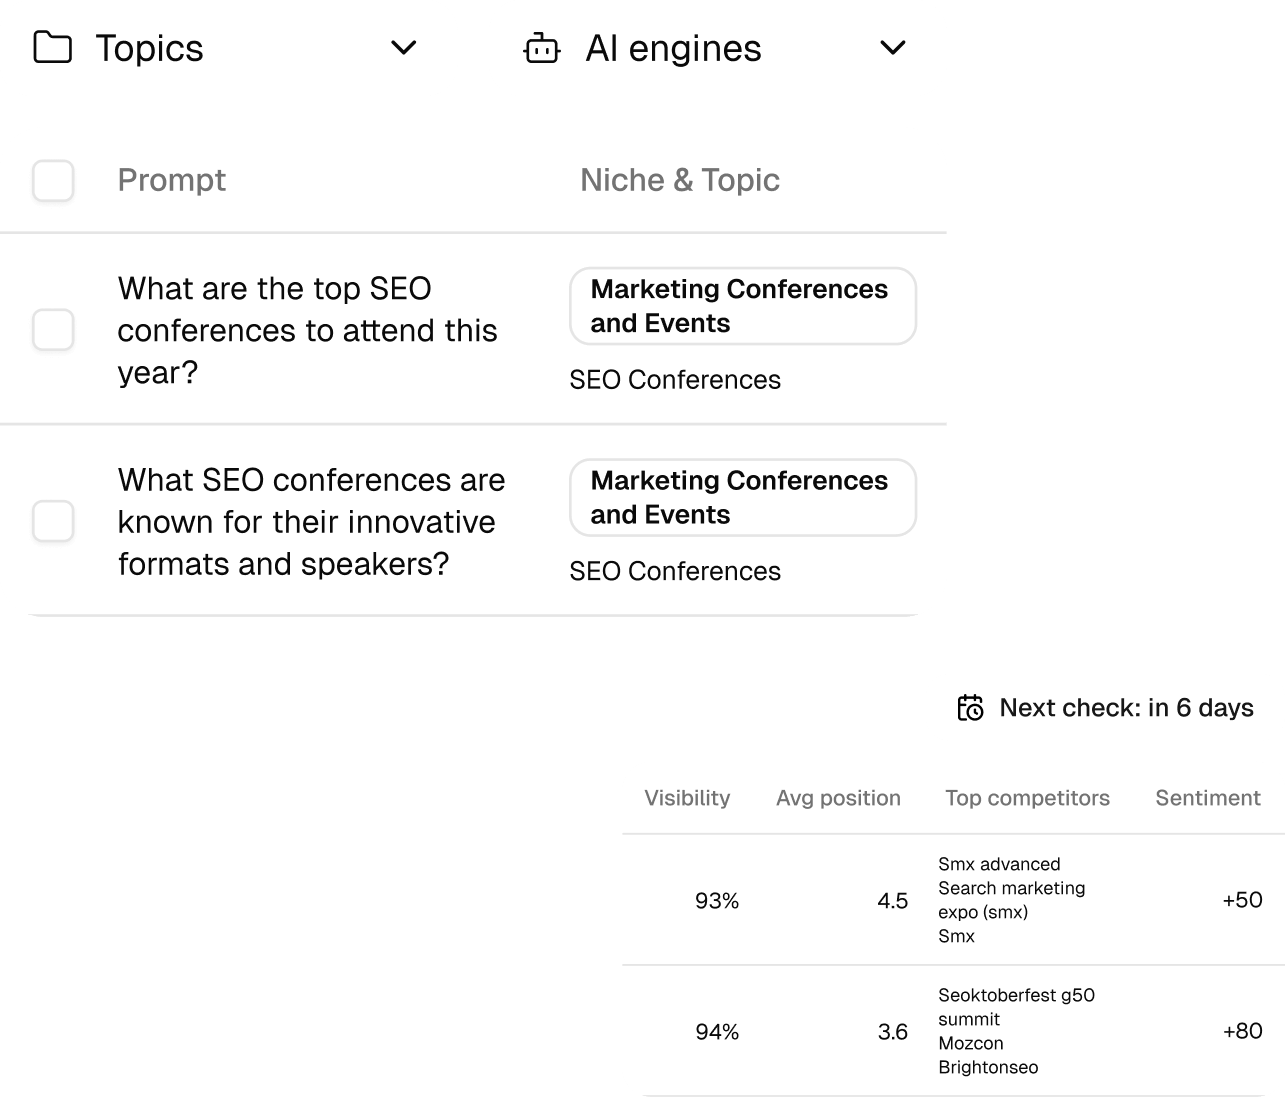This screenshot has width=1286, height=1097.
Task: Click the second Marketing Conferences and Events tag
Action: (x=742, y=498)
